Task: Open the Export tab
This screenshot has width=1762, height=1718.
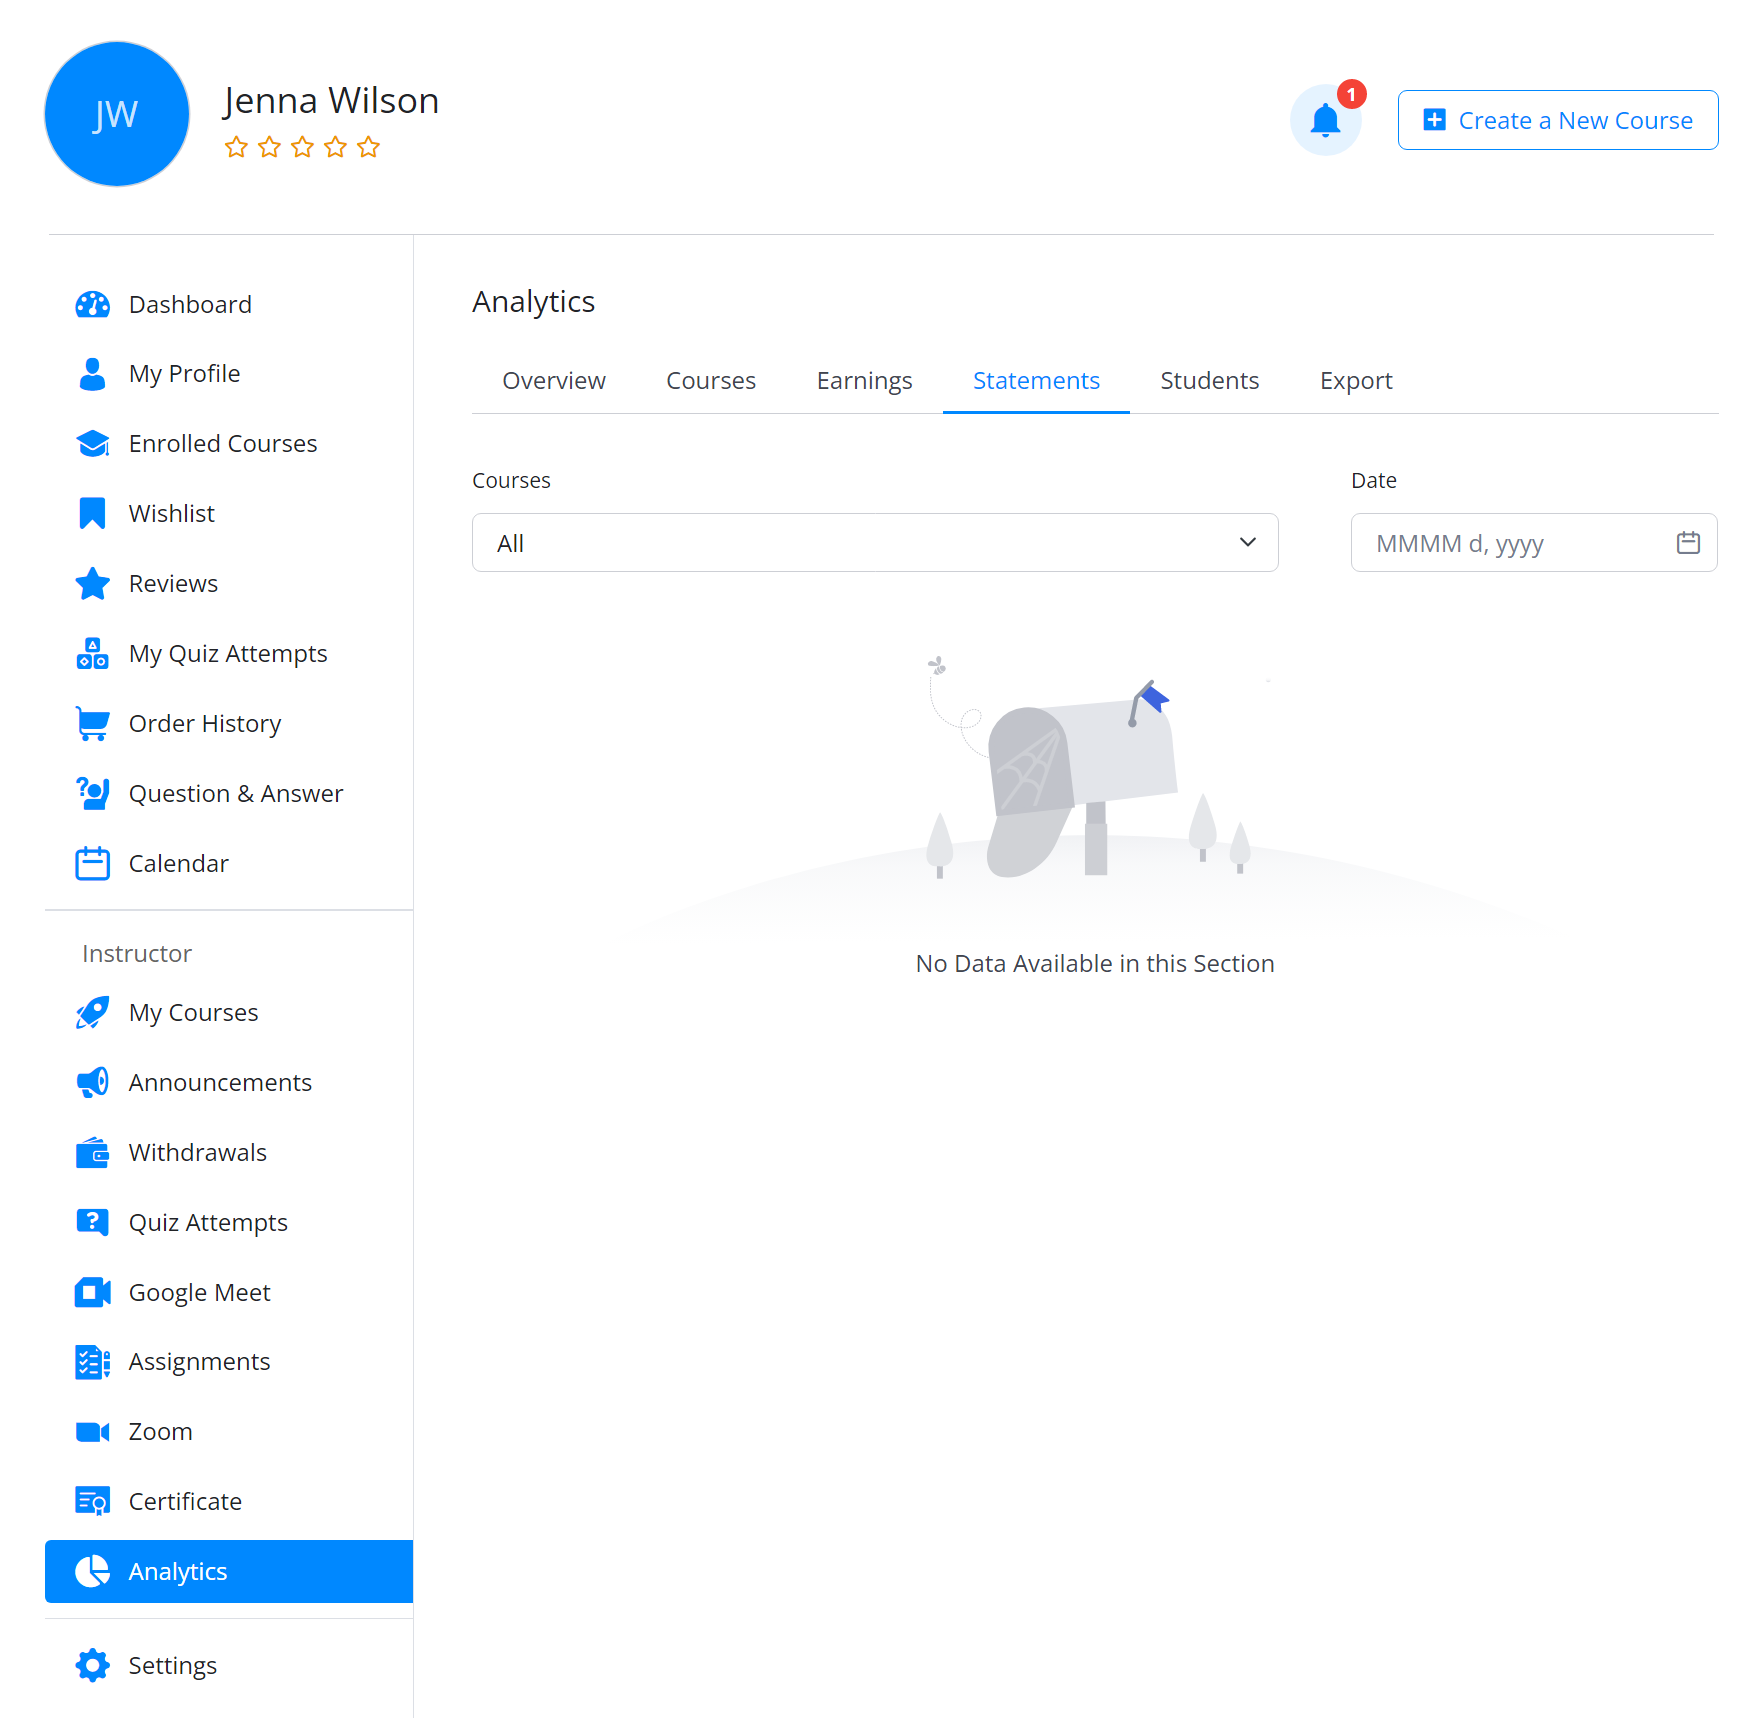Action: pyautogui.click(x=1355, y=381)
